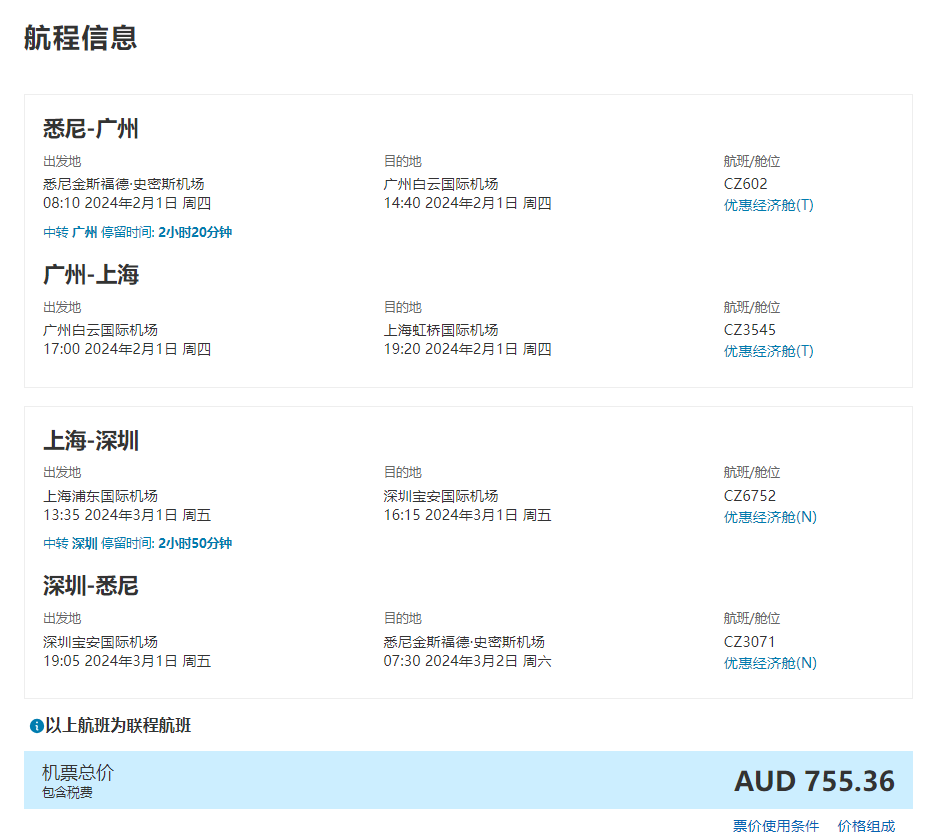Click the 中转 深圳 transfer text
Screen dimensions: 929x838
[x=70, y=544]
